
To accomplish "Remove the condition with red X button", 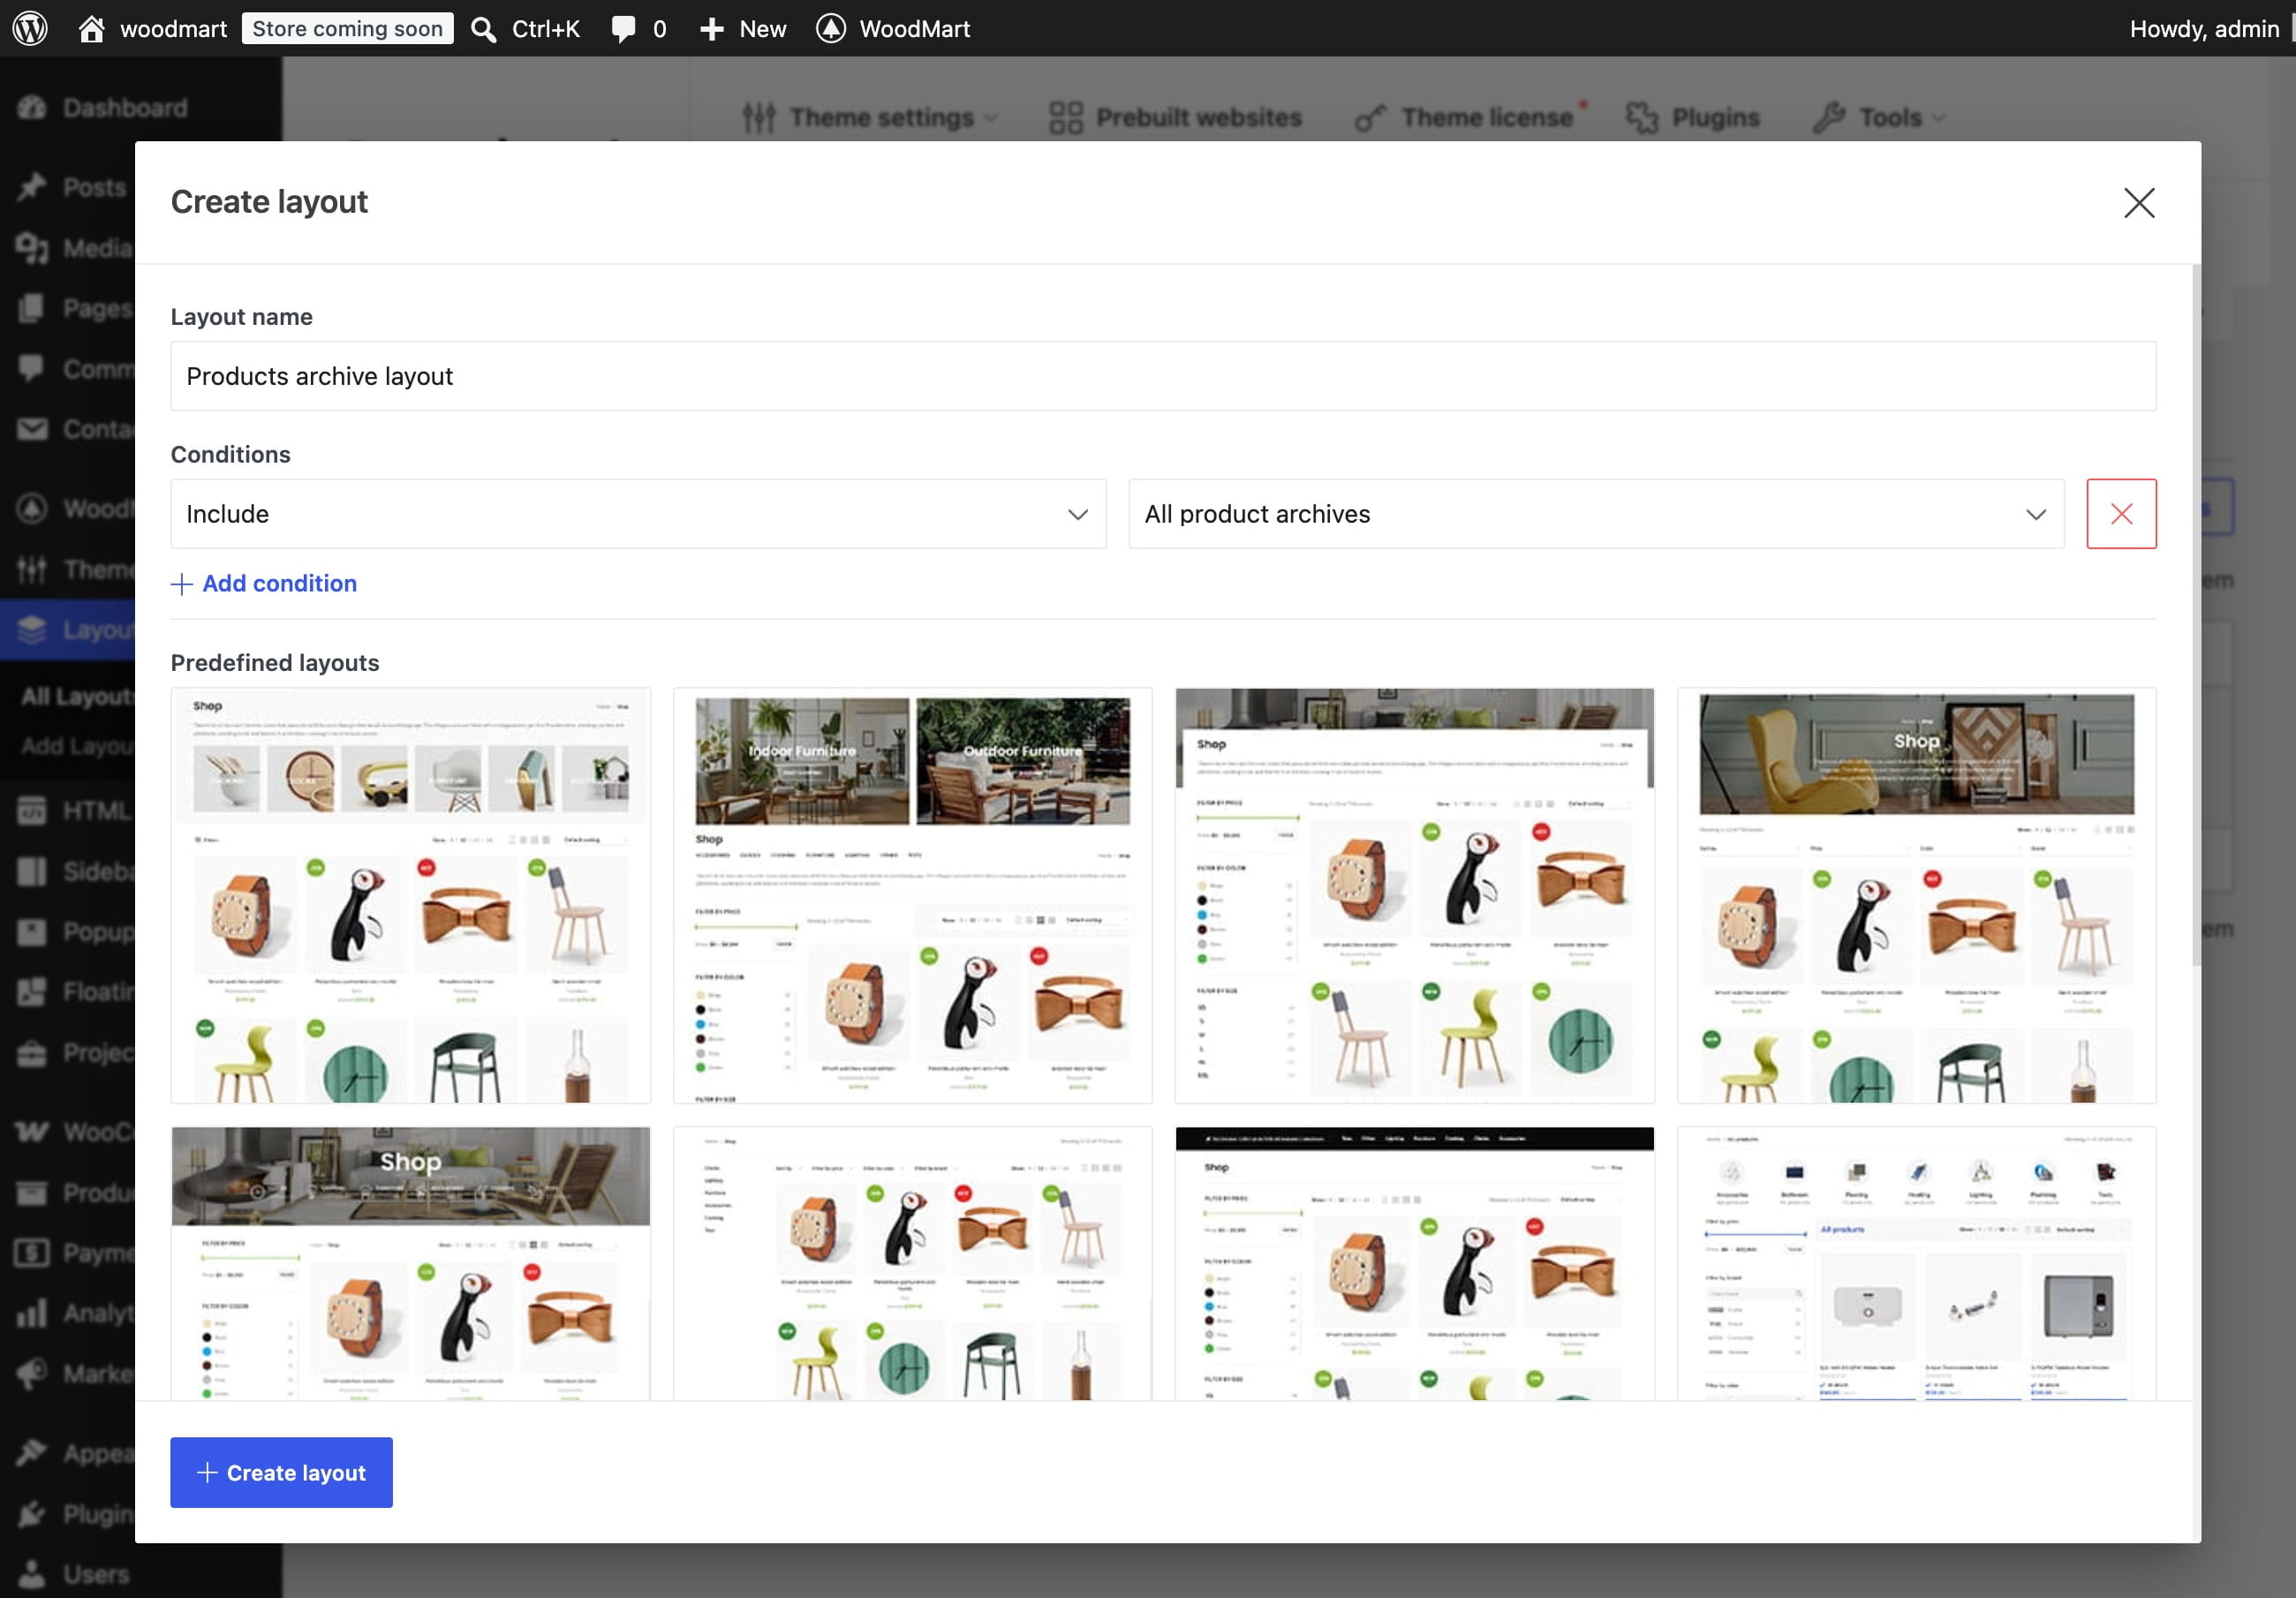I will [2121, 513].
